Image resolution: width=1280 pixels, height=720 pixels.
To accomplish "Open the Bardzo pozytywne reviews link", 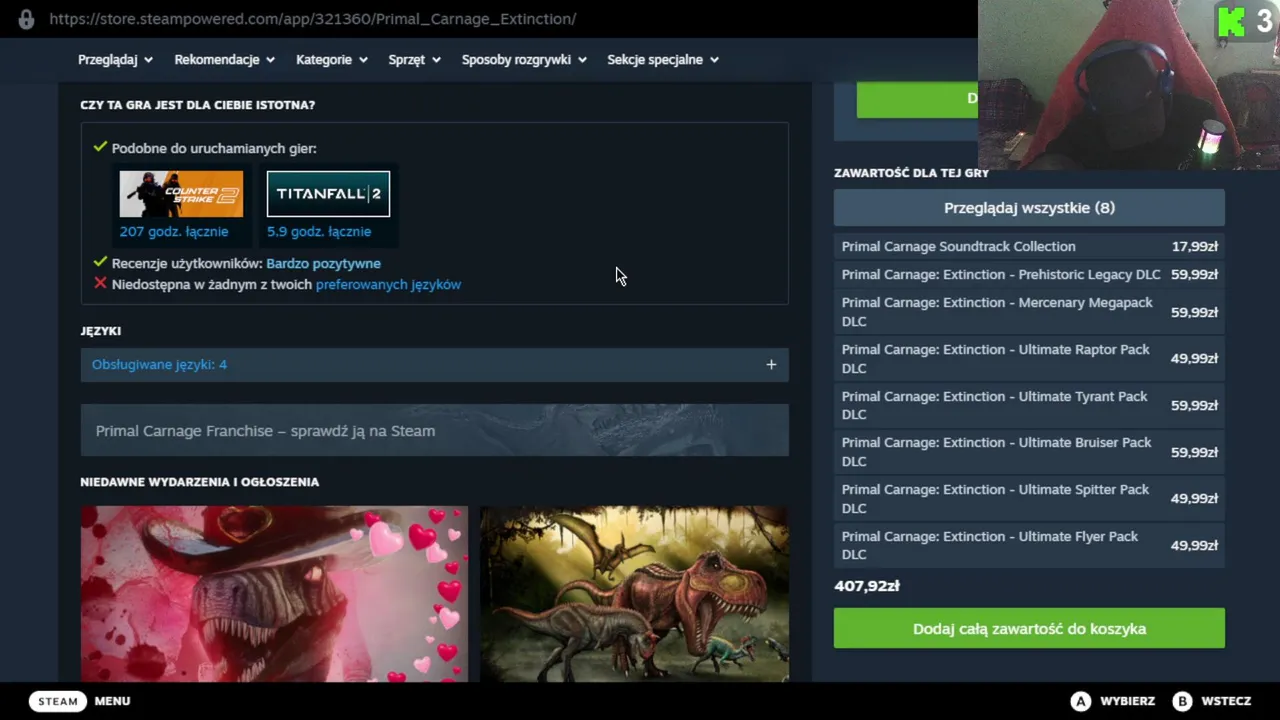I will click(323, 263).
